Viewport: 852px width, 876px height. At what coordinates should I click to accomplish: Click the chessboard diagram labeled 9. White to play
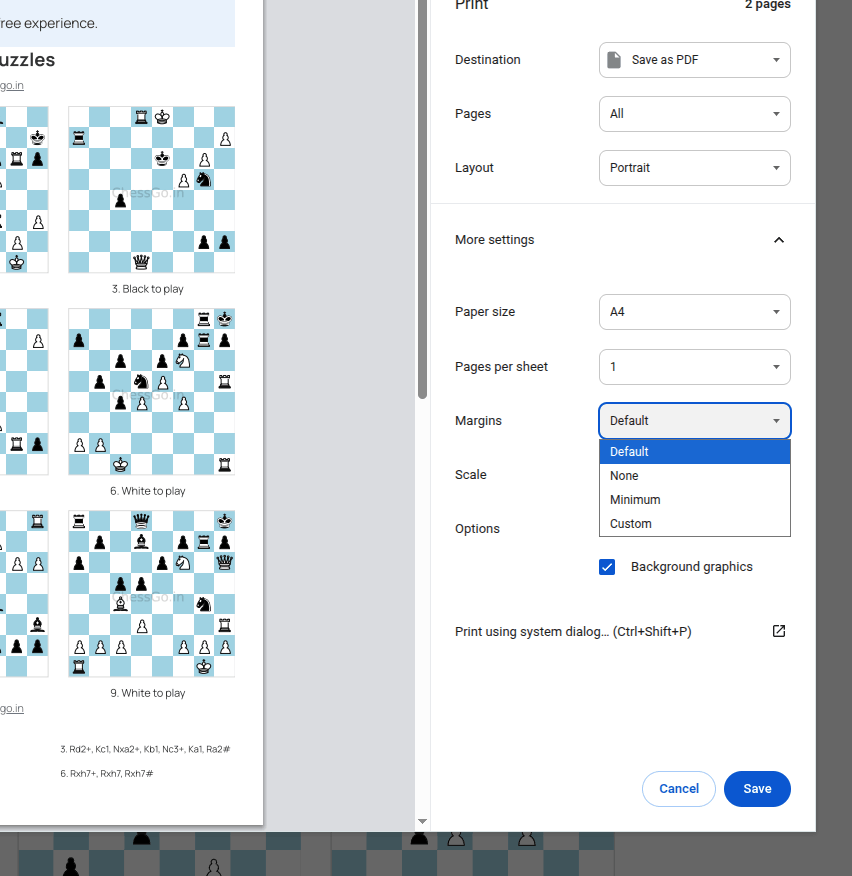150,593
